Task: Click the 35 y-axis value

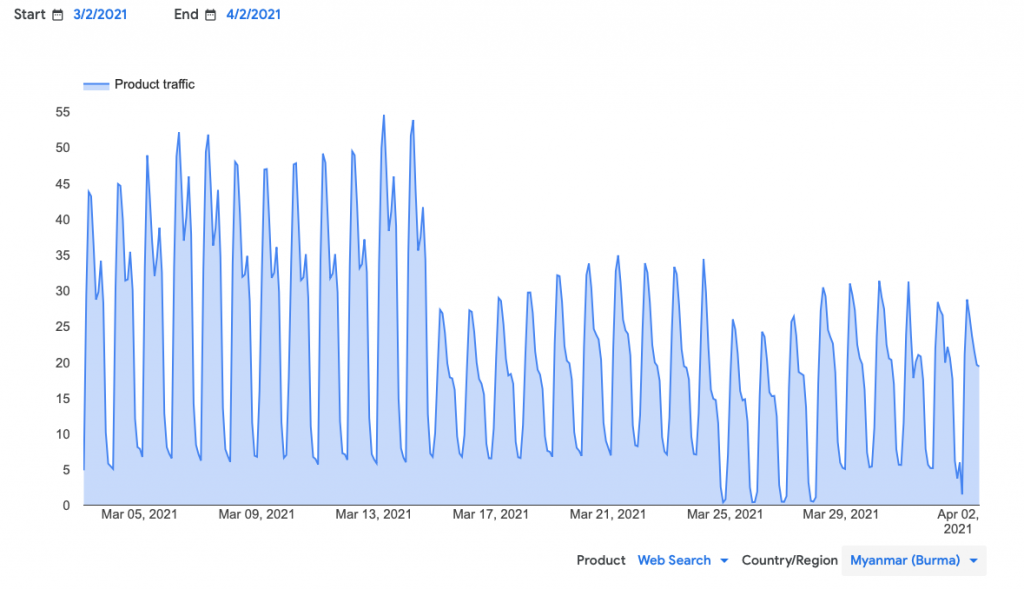Action: coord(63,255)
